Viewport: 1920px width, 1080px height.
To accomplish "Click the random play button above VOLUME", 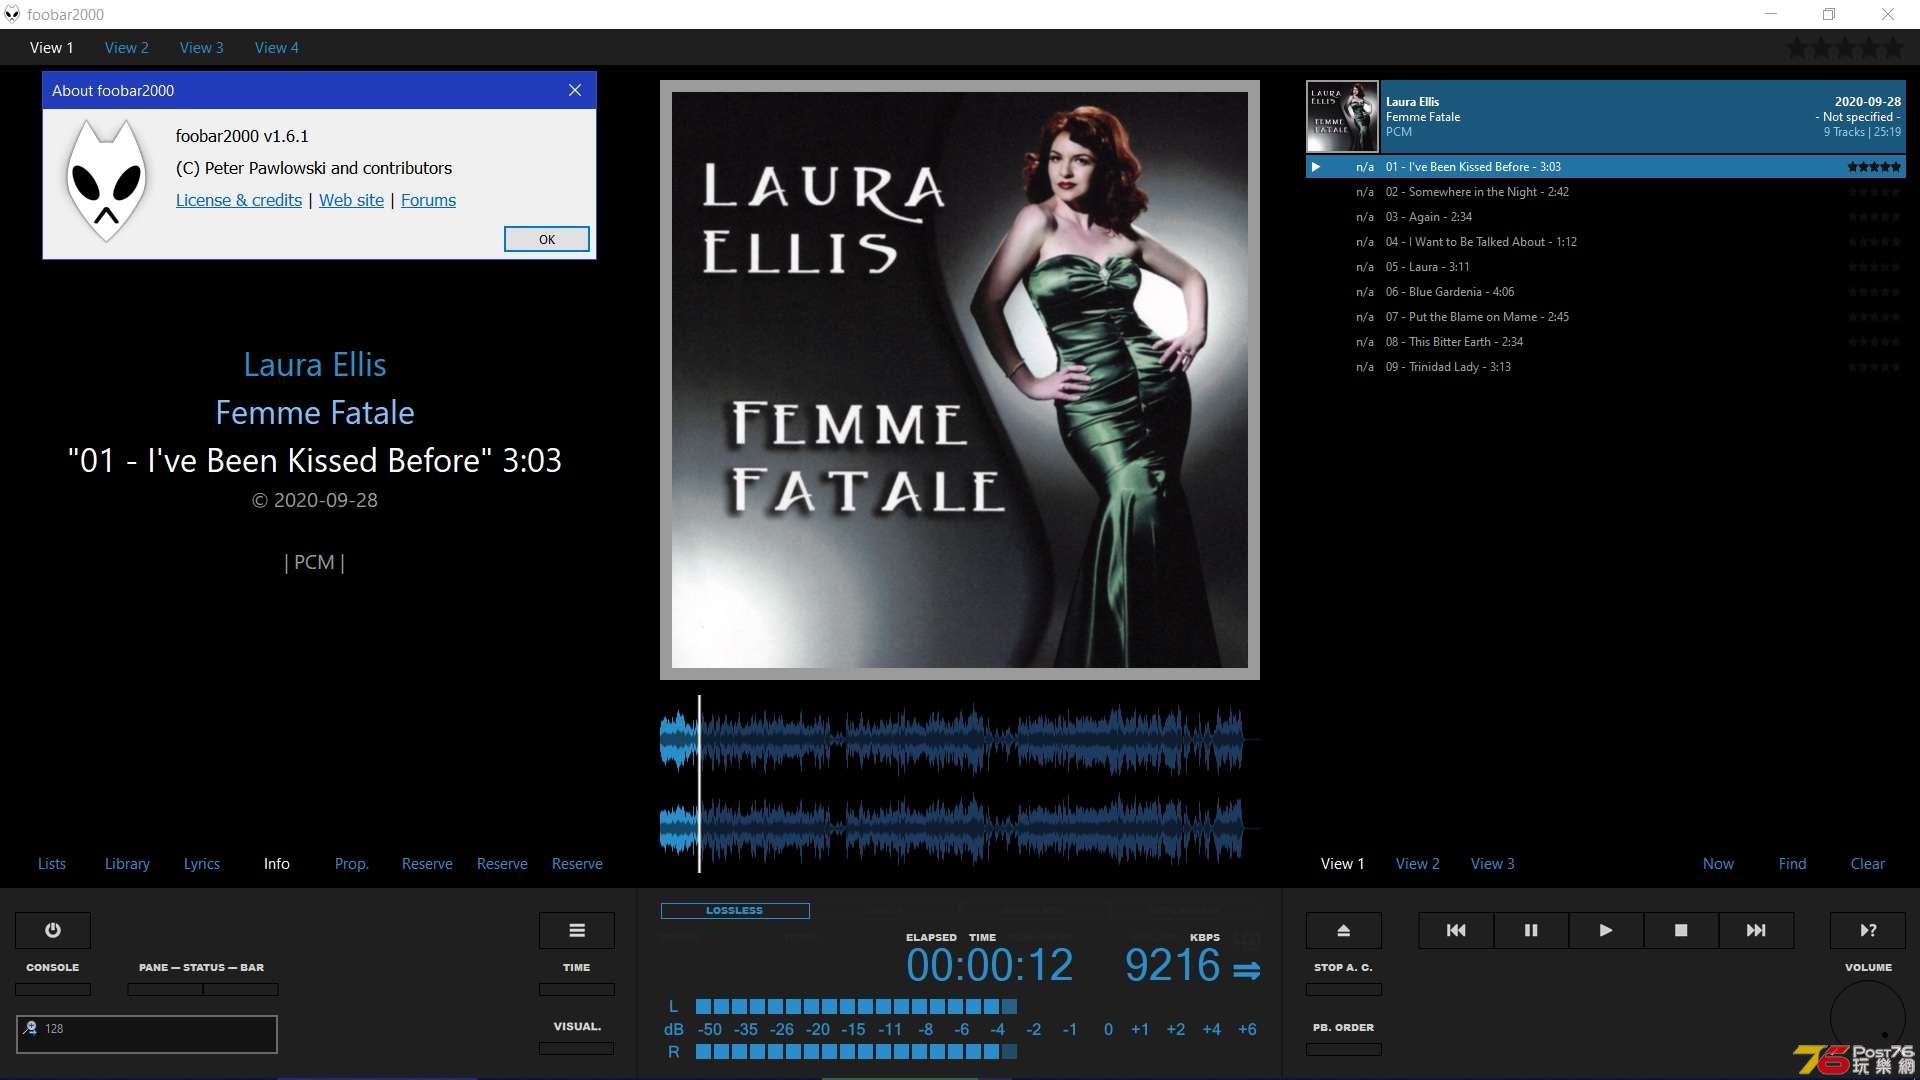I will [x=1868, y=930].
